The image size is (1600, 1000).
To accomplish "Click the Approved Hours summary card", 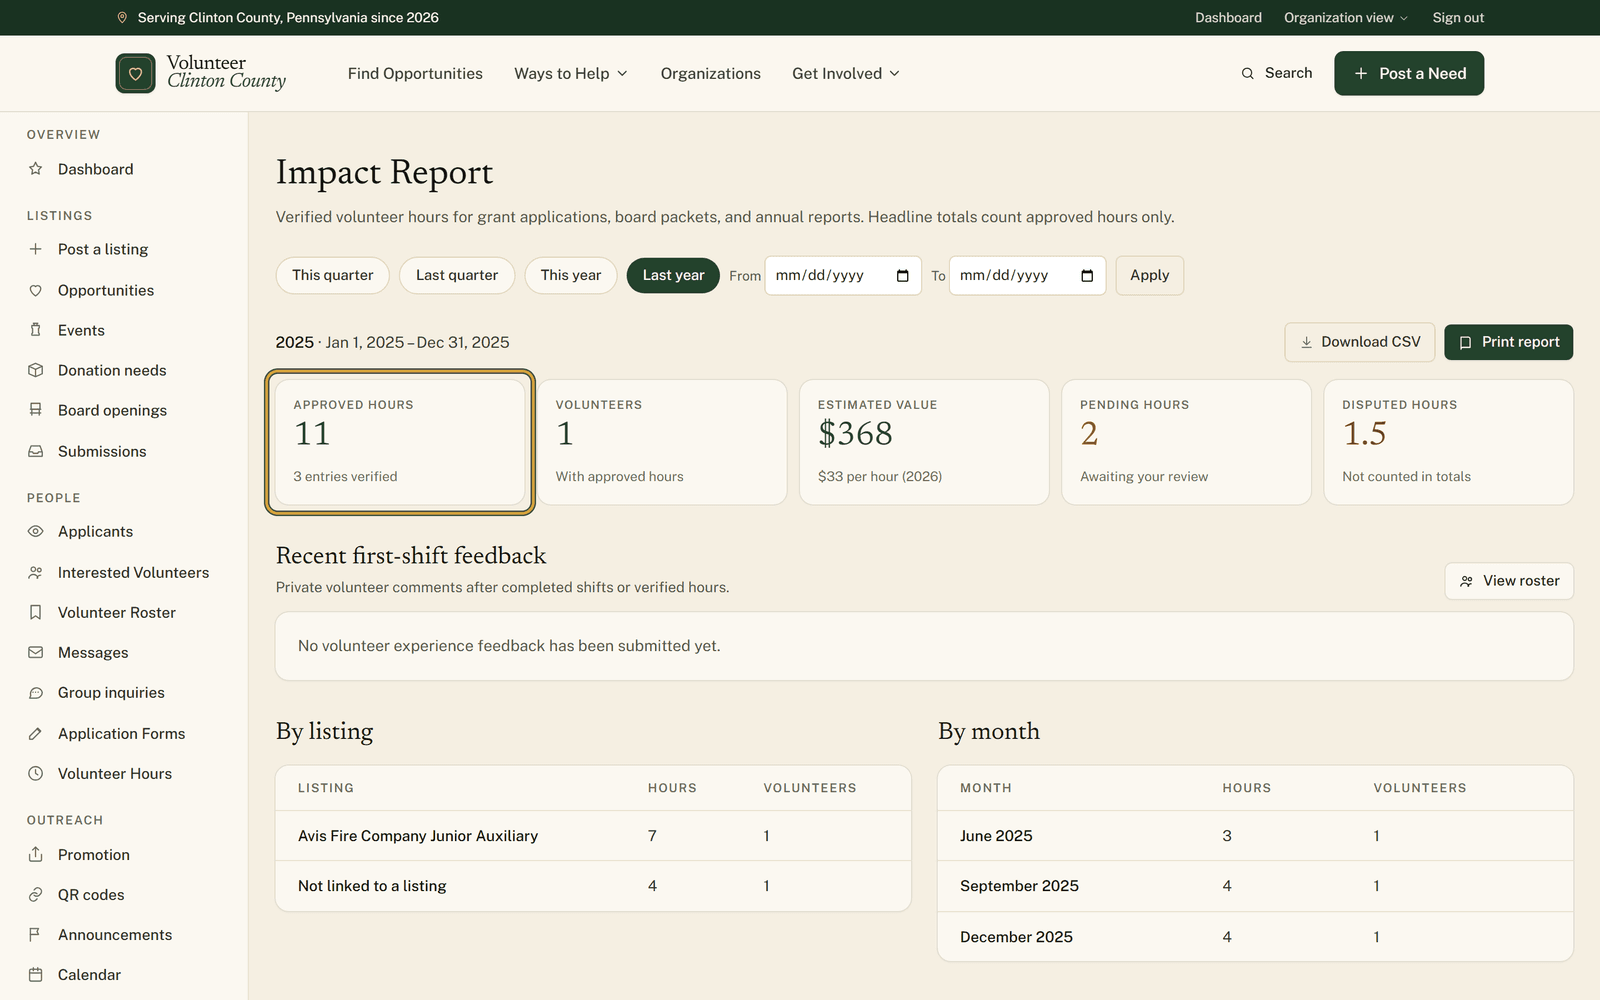I will [400, 442].
